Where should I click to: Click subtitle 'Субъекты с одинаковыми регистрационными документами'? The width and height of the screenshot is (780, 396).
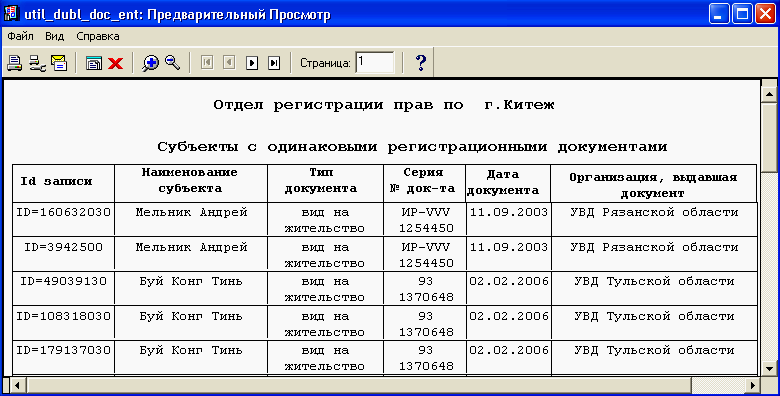[412, 147]
